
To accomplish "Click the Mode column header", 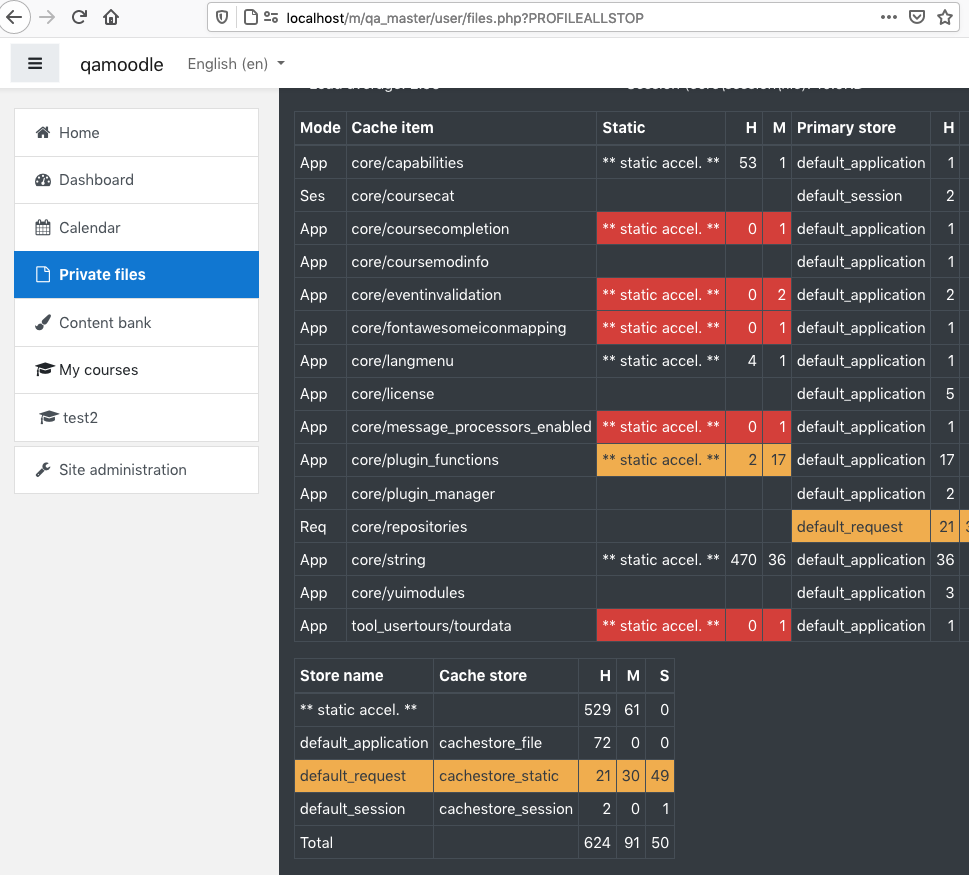I will (320, 128).
